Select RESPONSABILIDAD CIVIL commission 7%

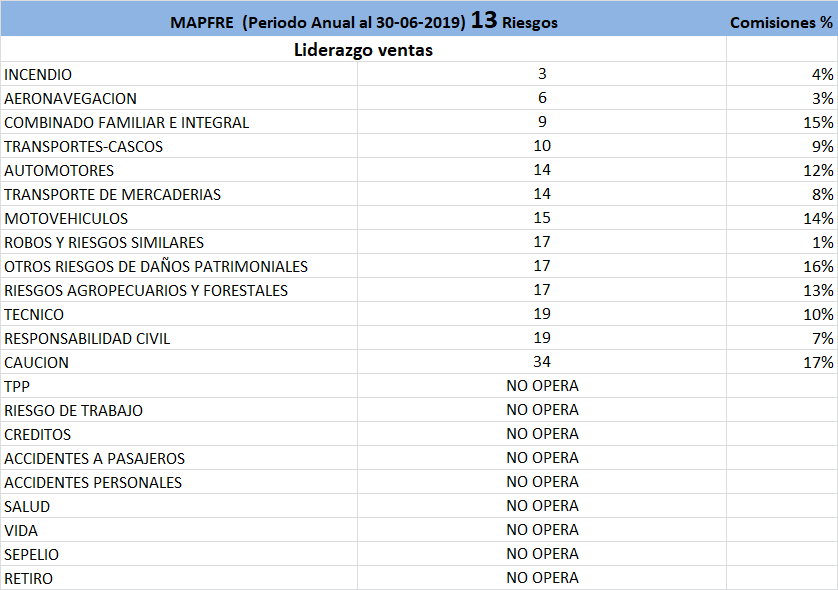[782, 338]
